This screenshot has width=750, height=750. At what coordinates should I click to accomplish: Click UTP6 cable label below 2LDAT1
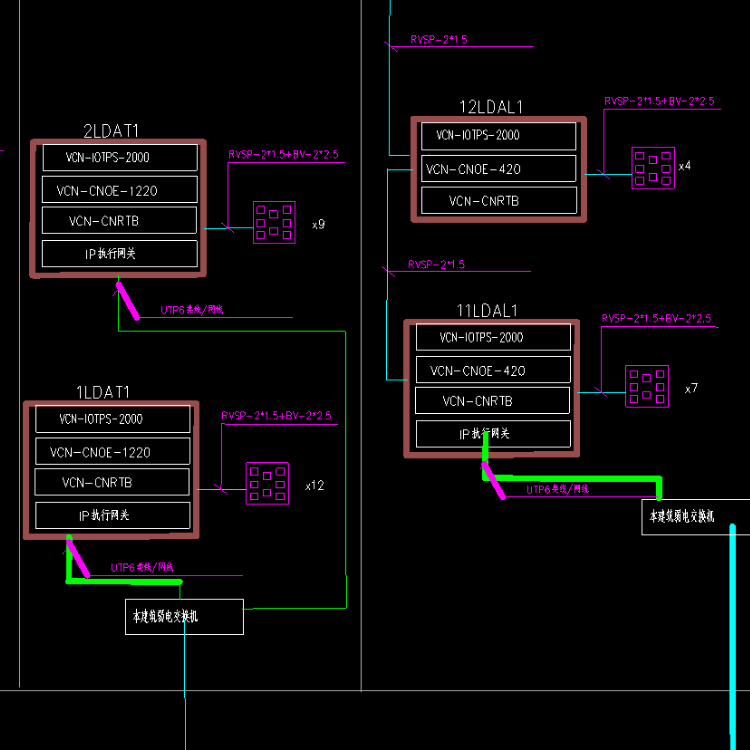point(192,310)
